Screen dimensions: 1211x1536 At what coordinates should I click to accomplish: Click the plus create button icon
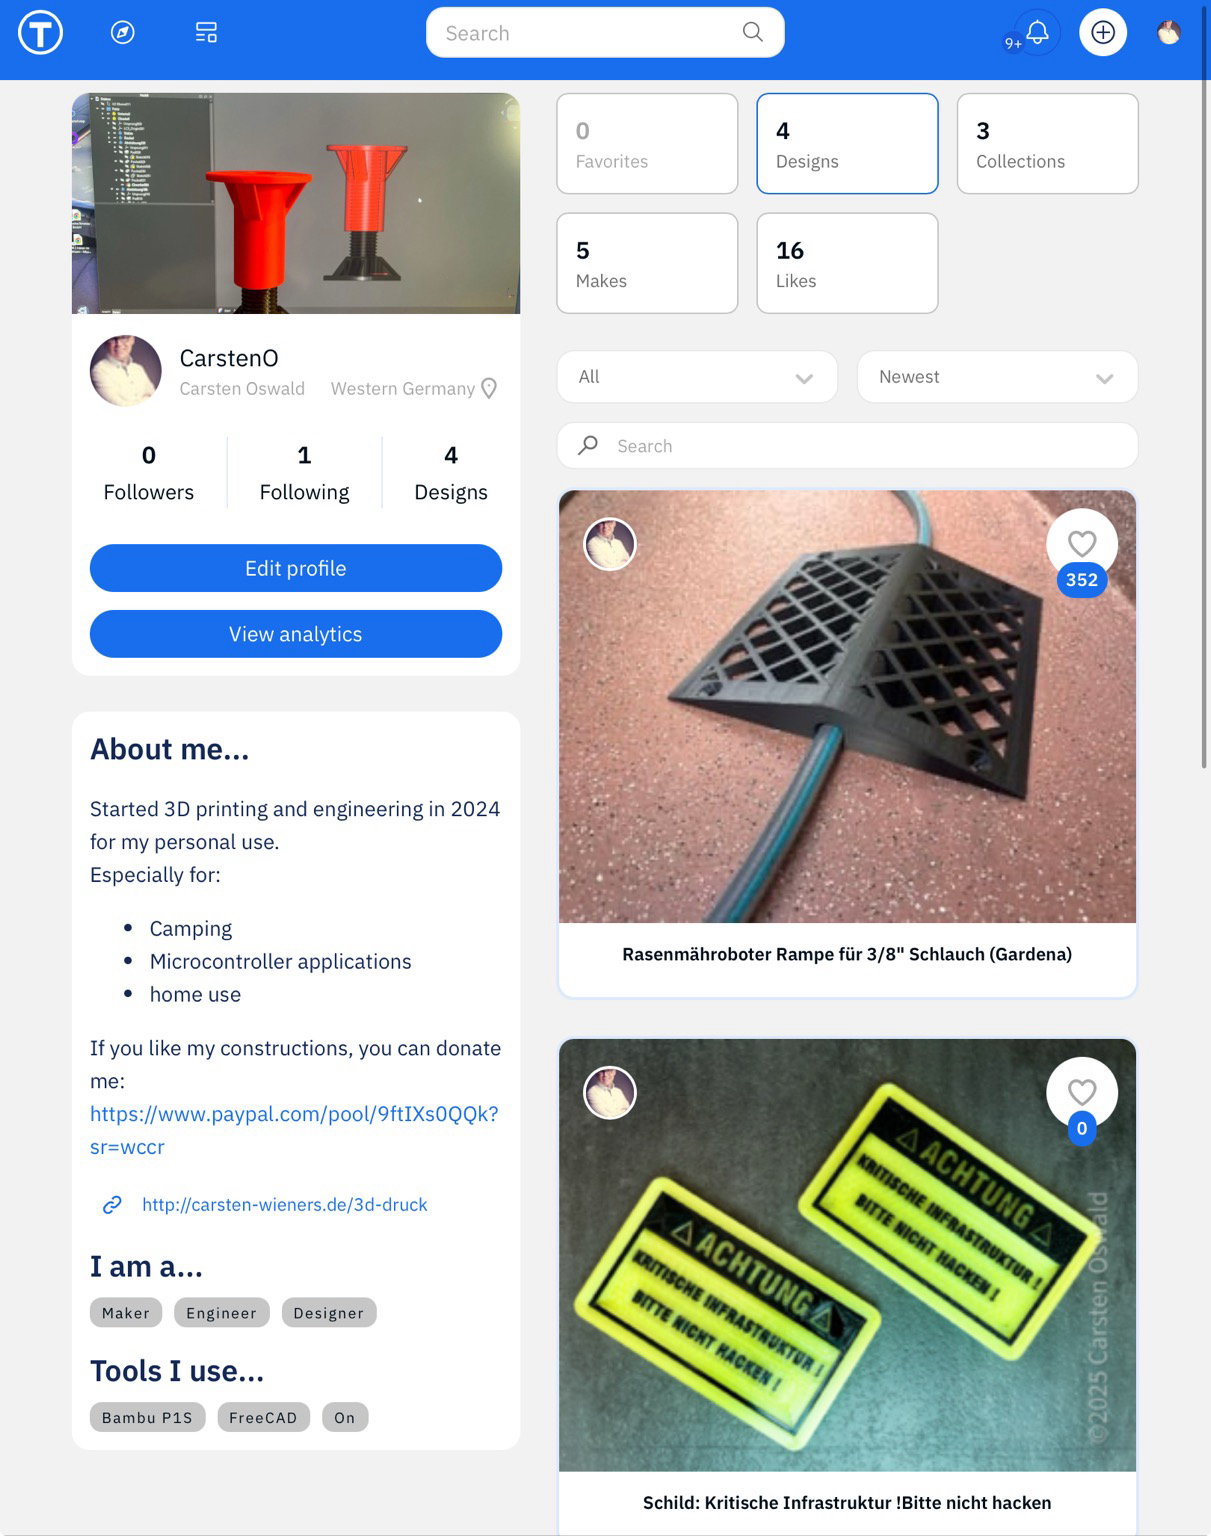(x=1103, y=32)
